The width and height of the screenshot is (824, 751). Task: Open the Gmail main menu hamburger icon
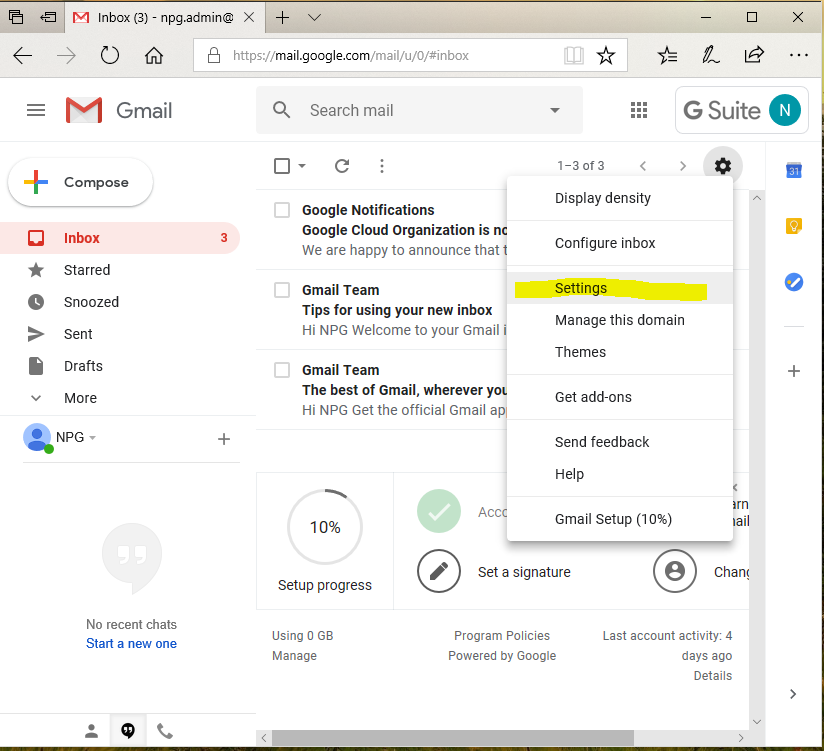(36, 110)
